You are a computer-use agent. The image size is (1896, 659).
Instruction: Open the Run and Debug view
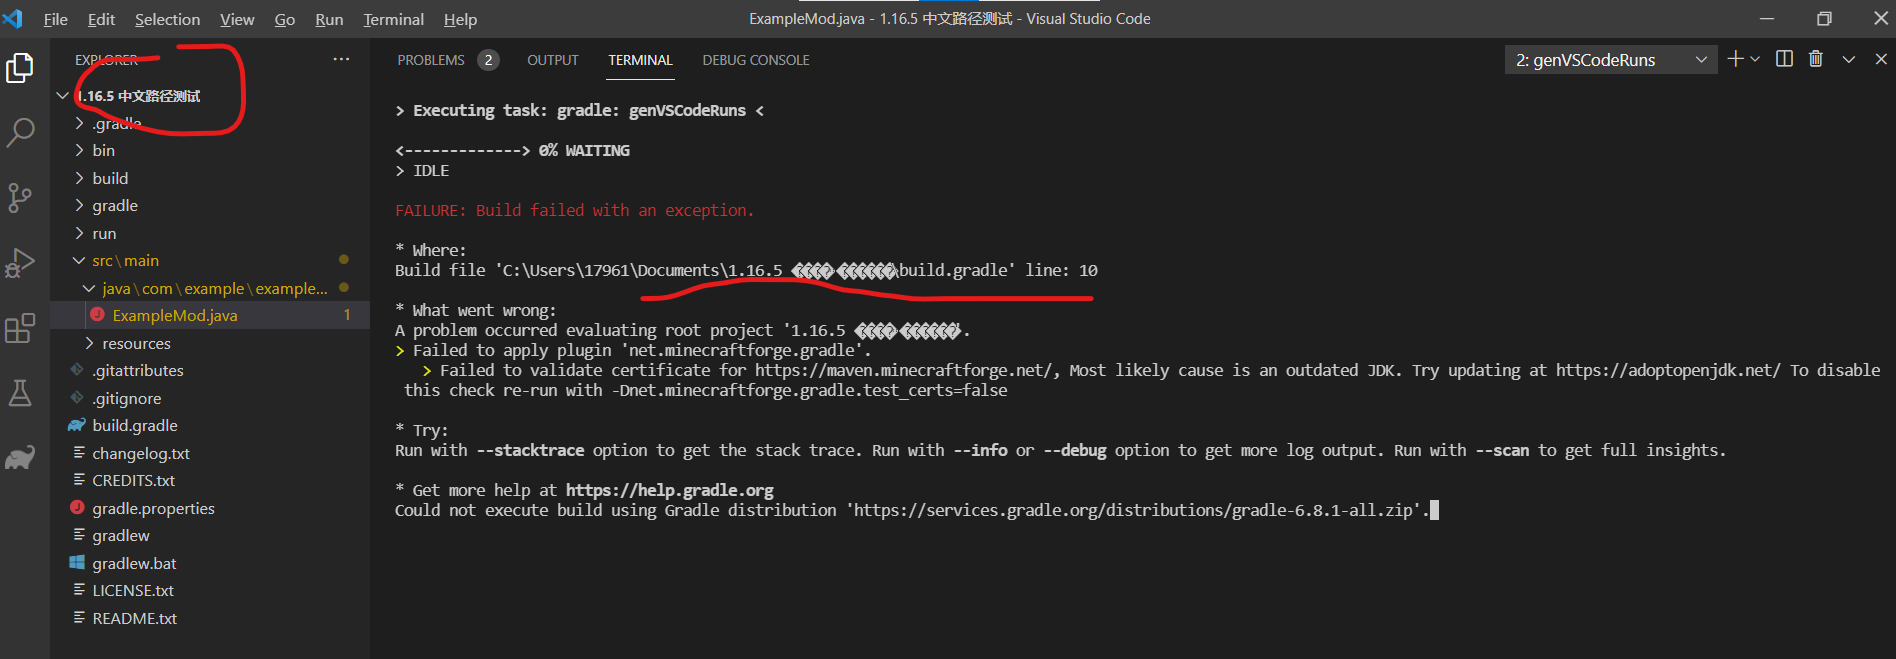(20, 263)
